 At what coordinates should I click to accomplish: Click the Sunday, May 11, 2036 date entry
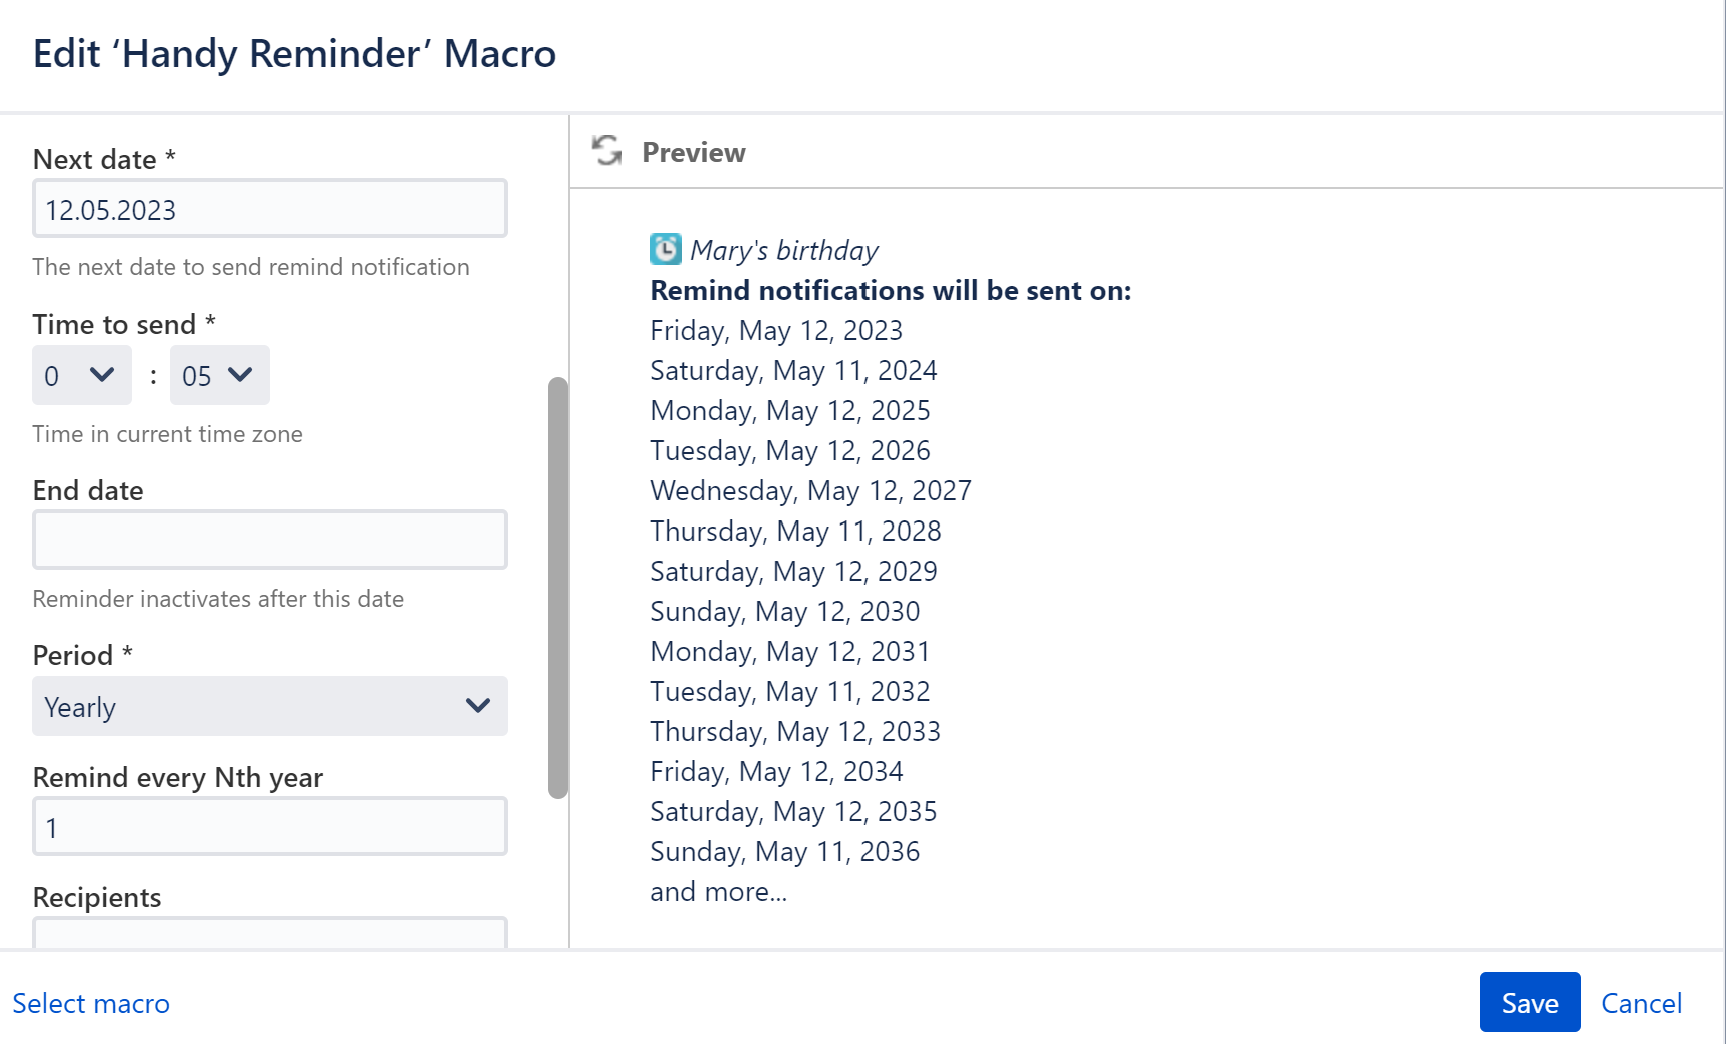tap(784, 851)
